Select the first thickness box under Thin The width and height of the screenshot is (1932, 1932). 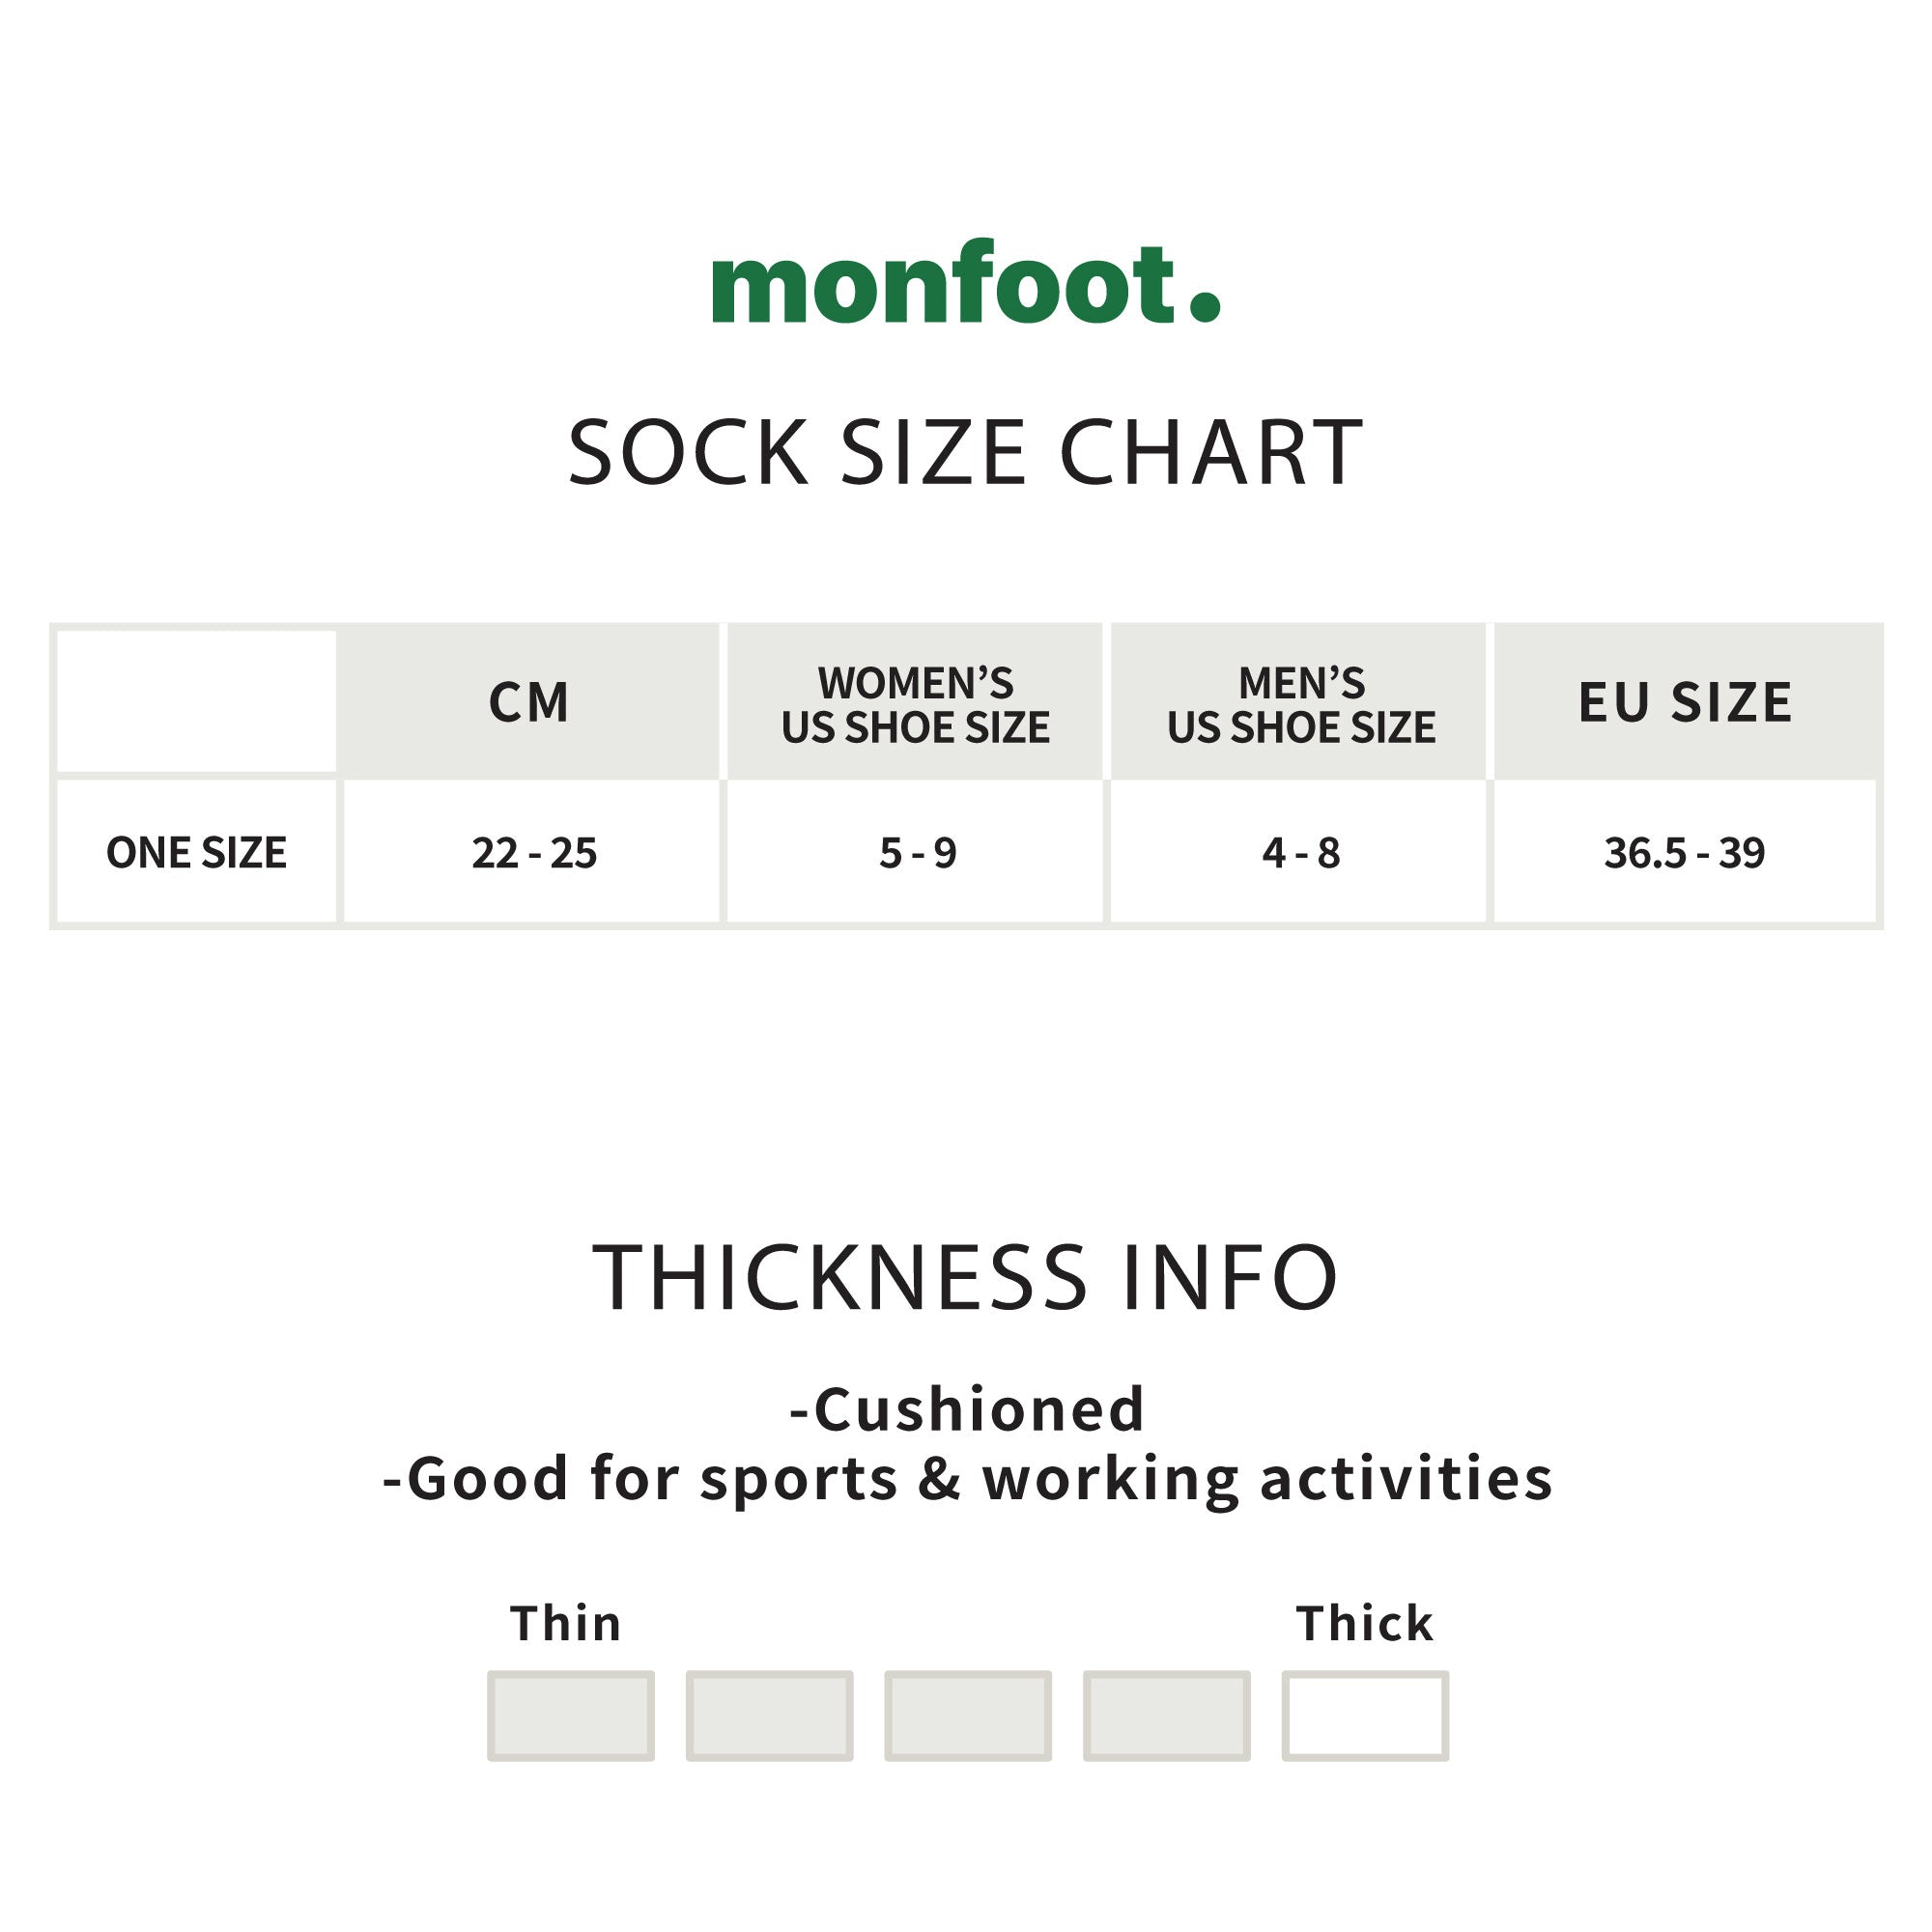pyautogui.click(x=571, y=1715)
